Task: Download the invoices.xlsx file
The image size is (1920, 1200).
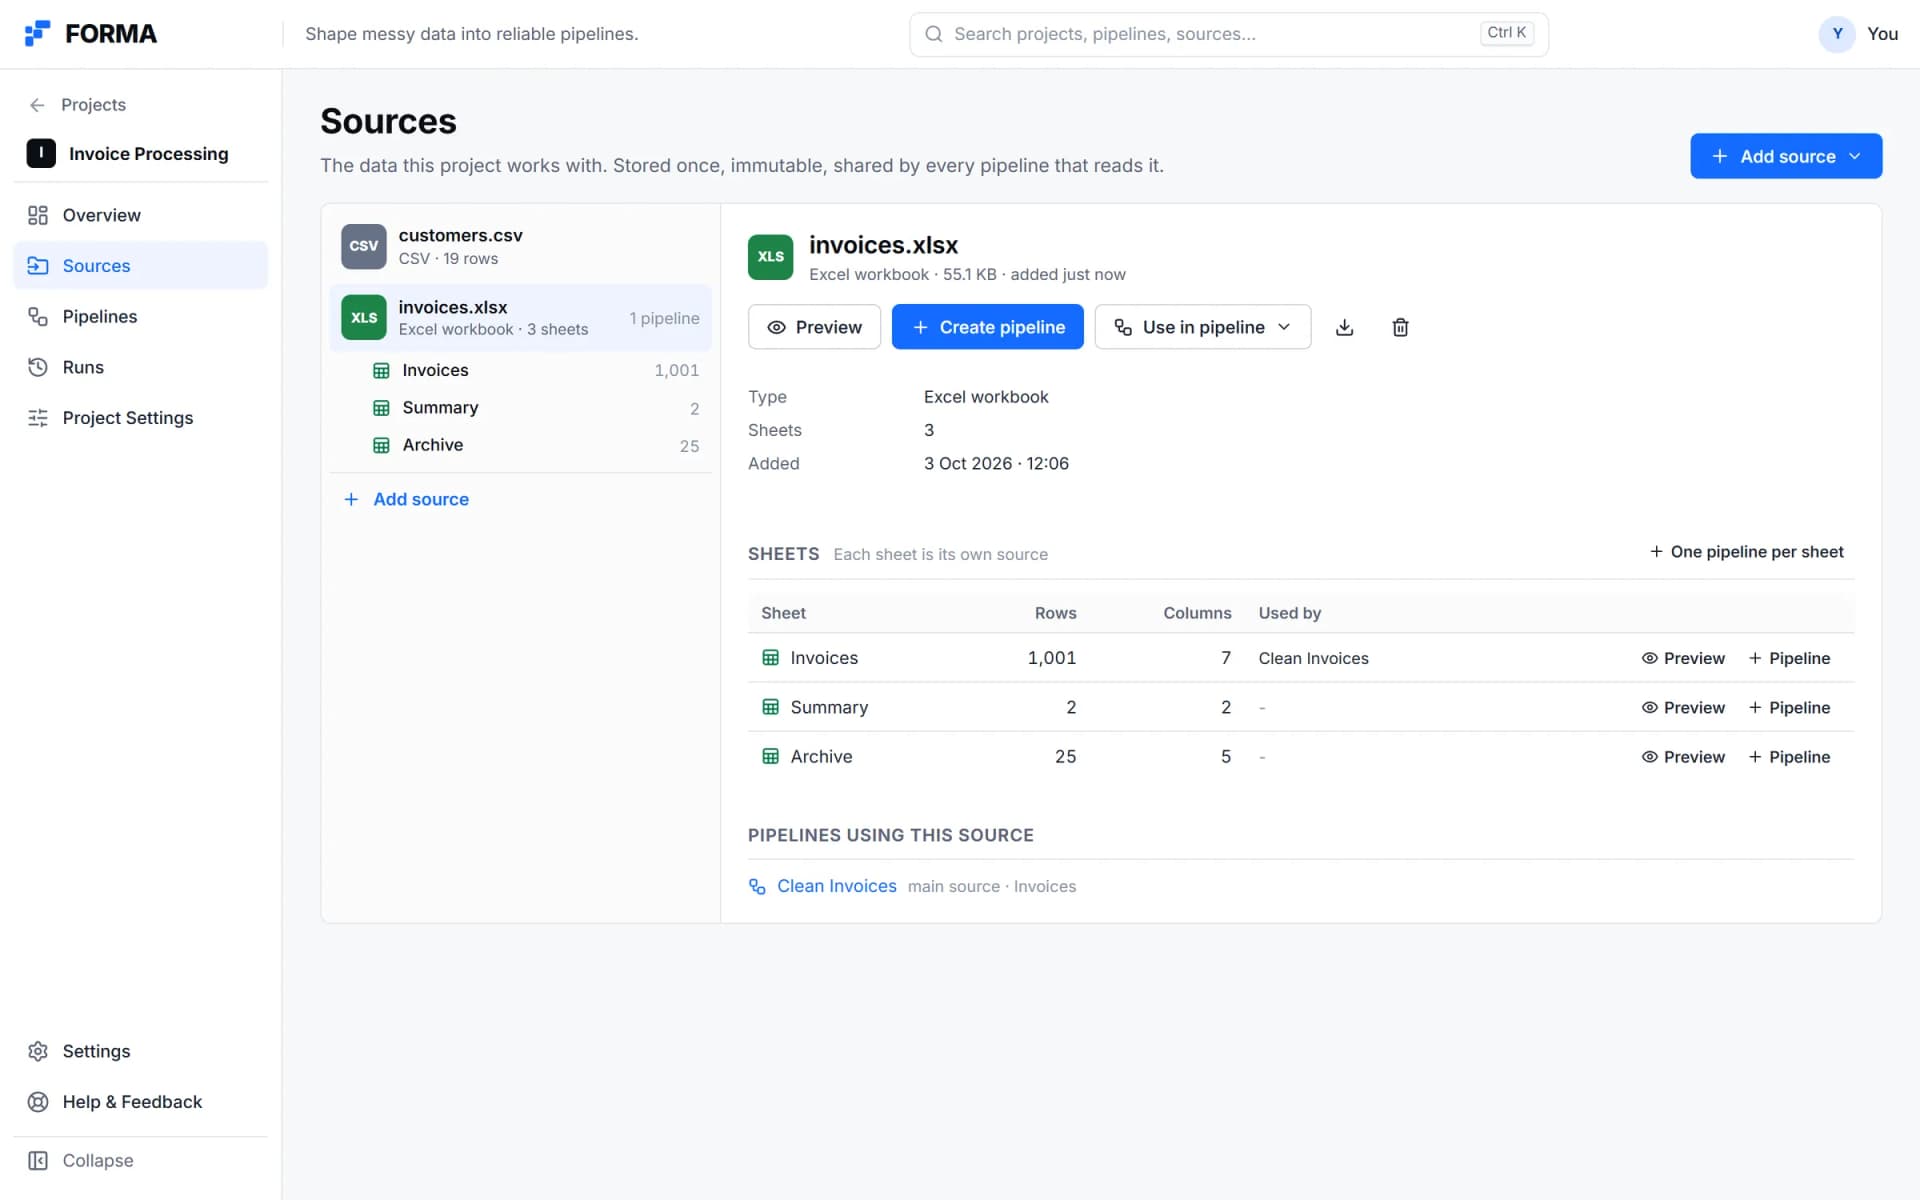Action: 1344,327
